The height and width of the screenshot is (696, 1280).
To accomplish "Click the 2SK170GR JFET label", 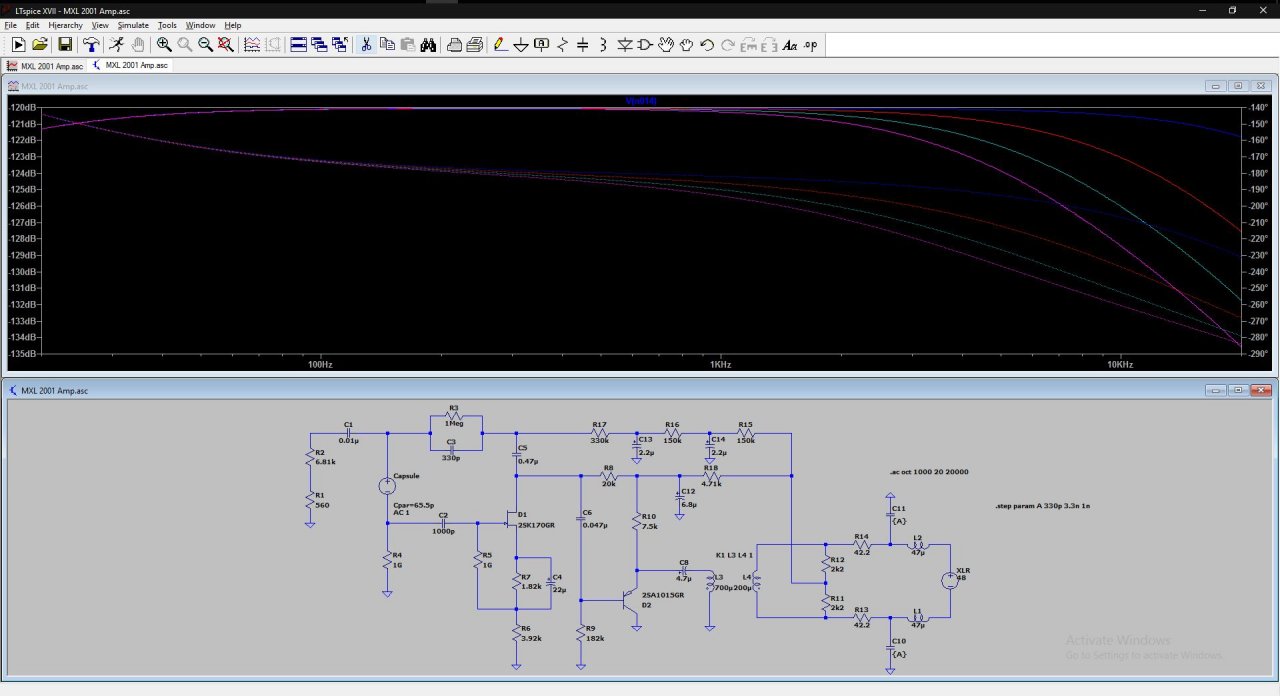I will click(x=538, y=525).
